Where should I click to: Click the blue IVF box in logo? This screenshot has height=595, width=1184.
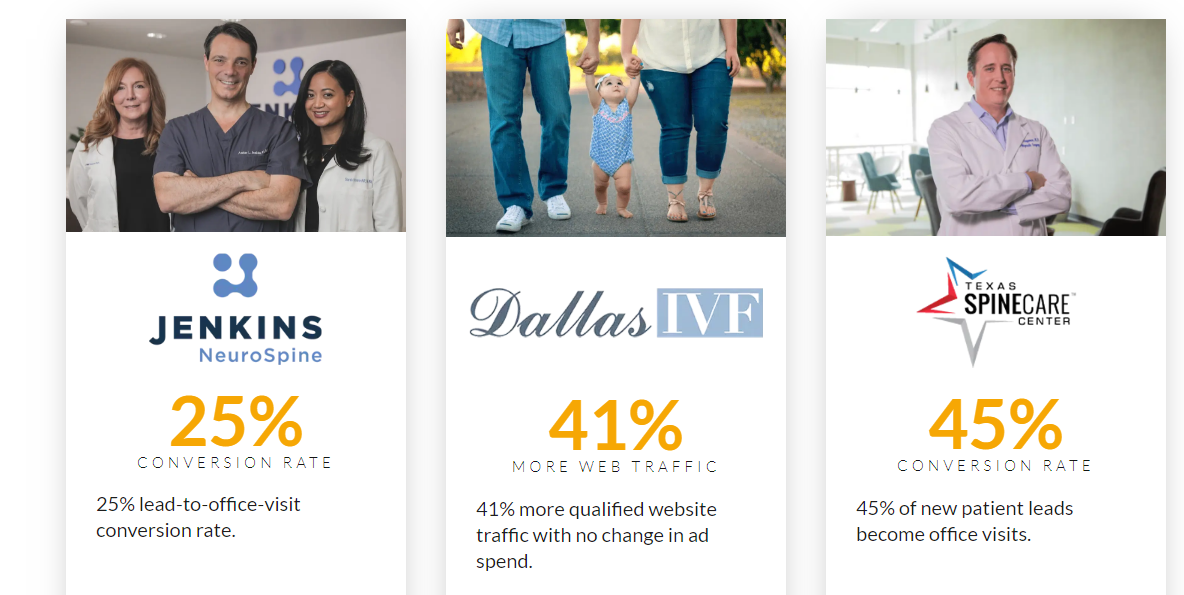[710, 312]
